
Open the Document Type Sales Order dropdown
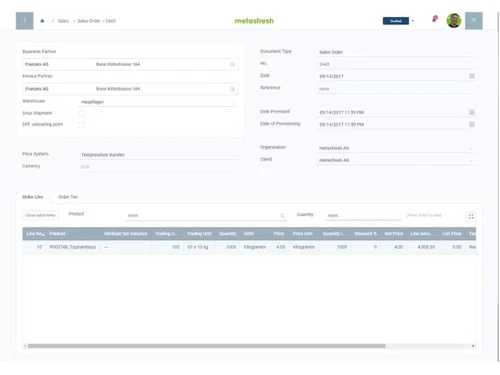tap(396, 52)
